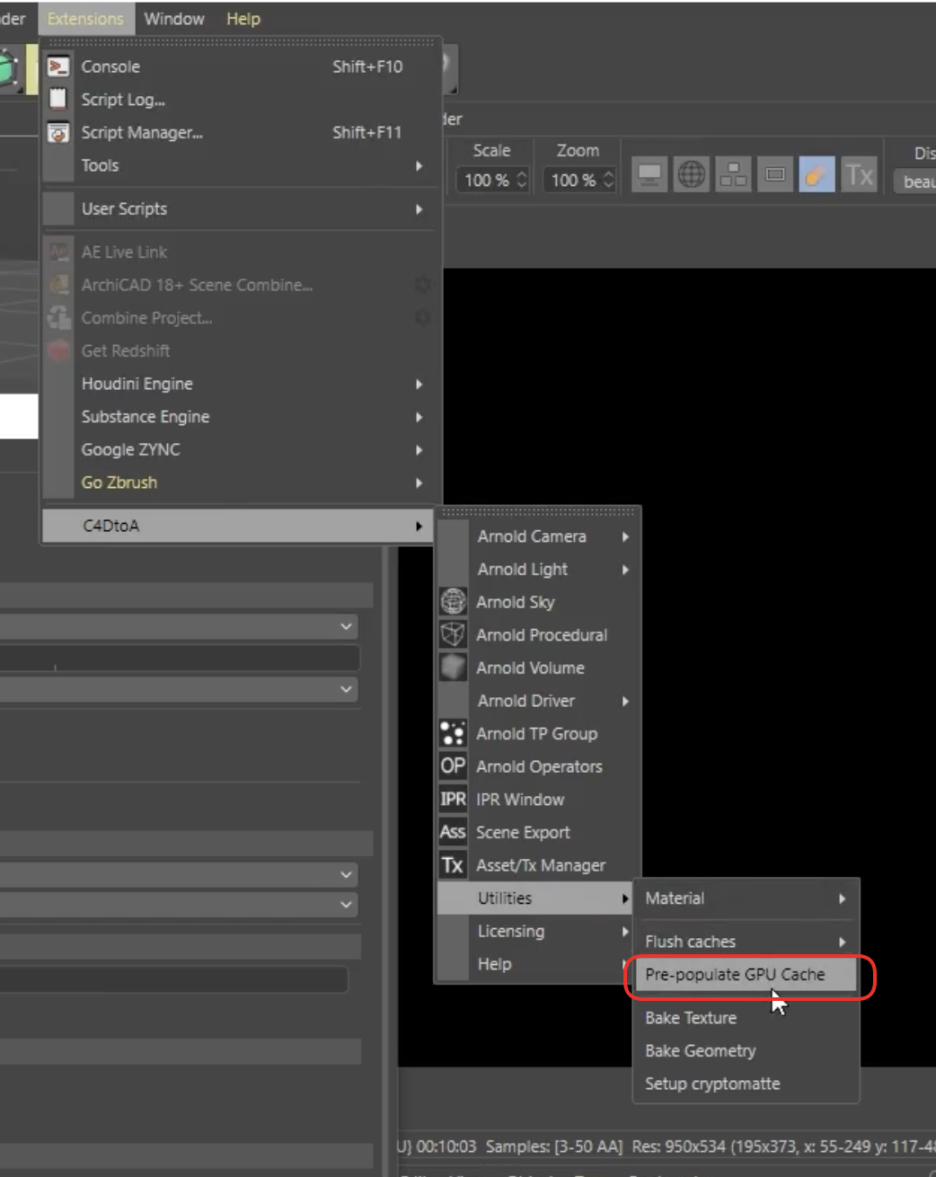Choose Setup cryptomatte
The width and height of the screenshot is (936, 1177).
(746, 1085)
